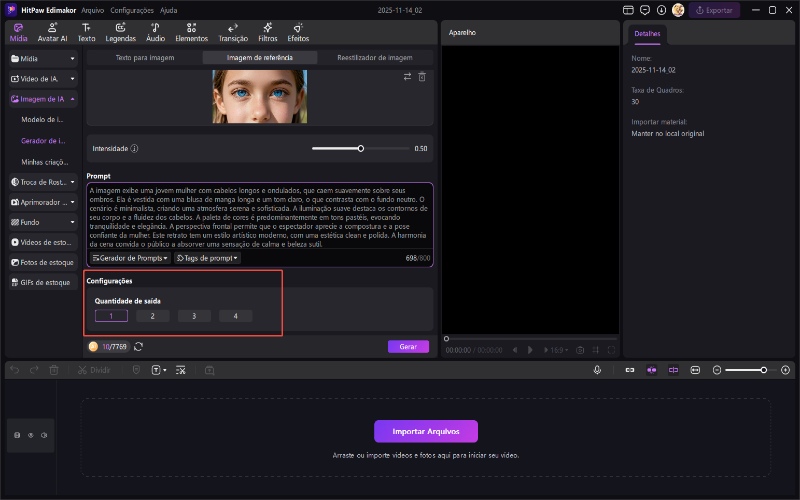The height and width of the screenshot is (500, 800).
Task: Open the Tags de prompt dropdown
Action: 208,258
